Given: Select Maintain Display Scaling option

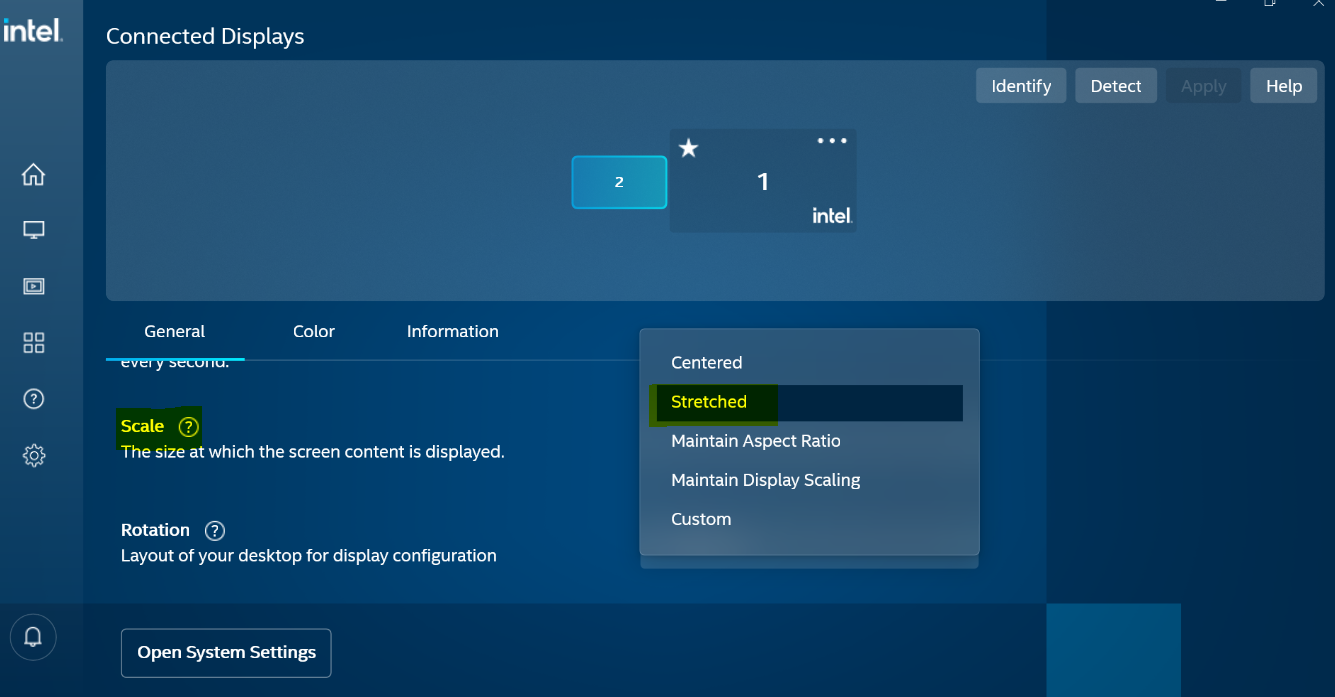Looking at the screenshot, I should [765, 480].
